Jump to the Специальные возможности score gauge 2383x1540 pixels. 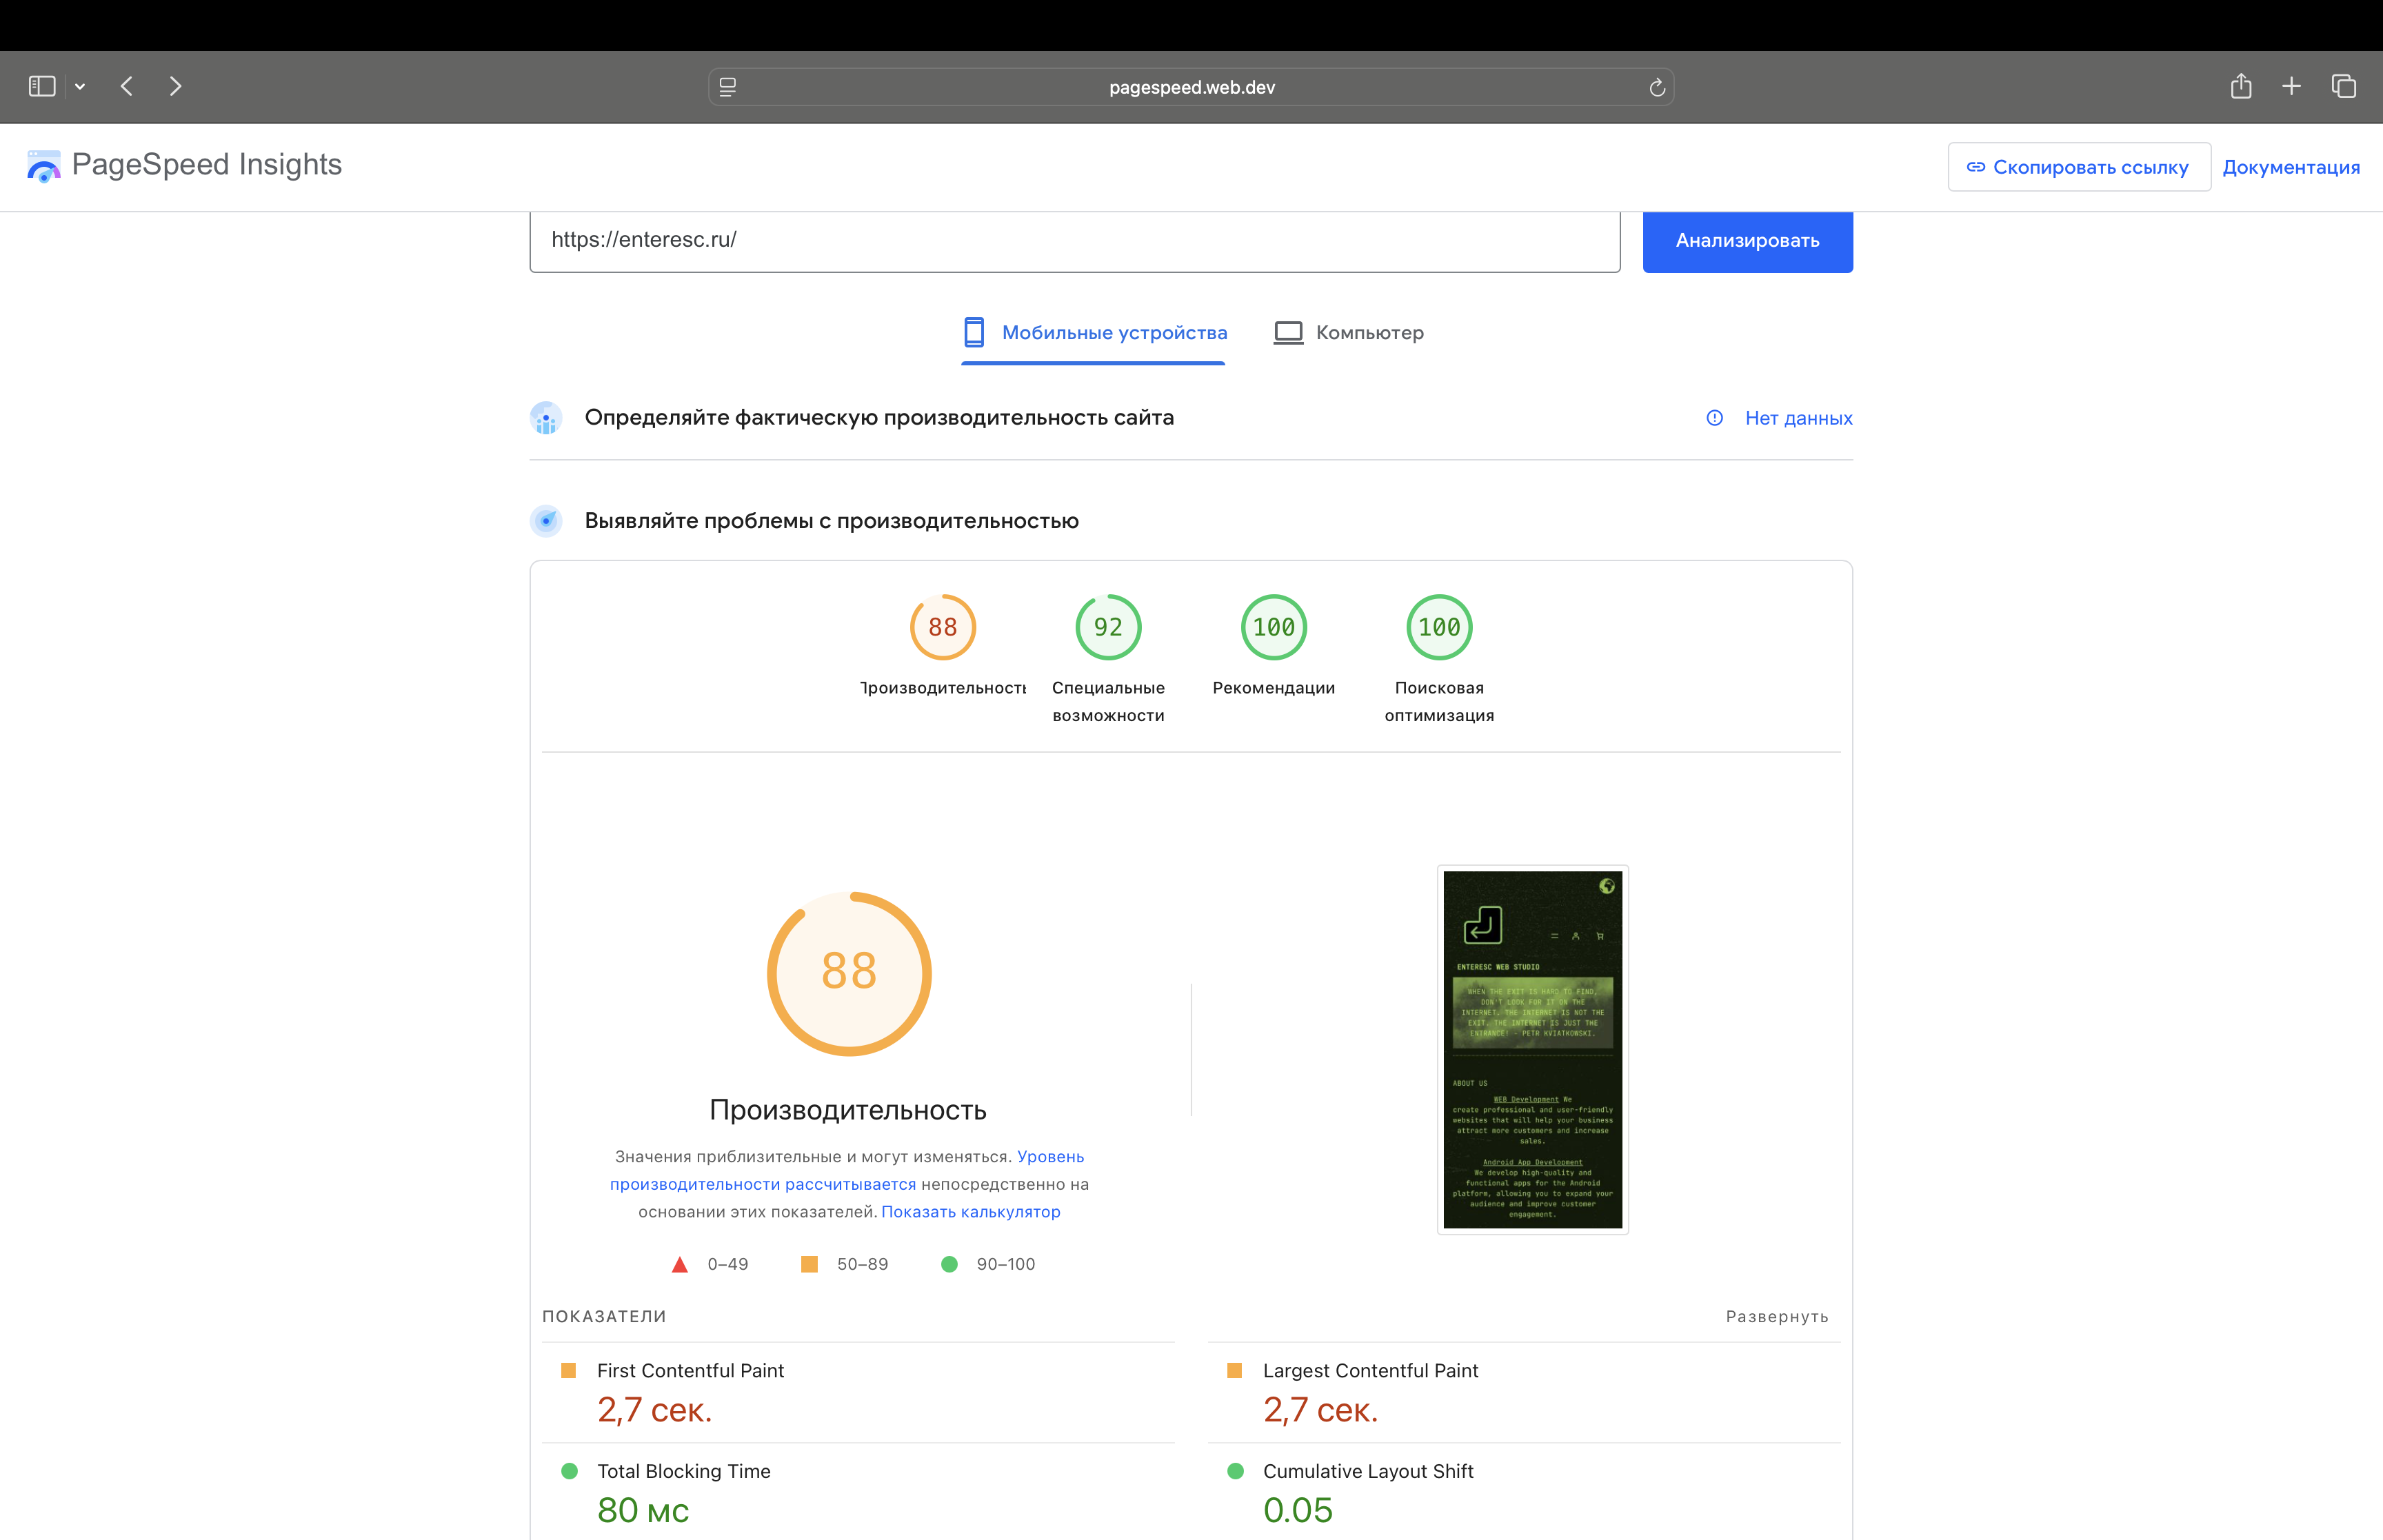point(1108,628)
